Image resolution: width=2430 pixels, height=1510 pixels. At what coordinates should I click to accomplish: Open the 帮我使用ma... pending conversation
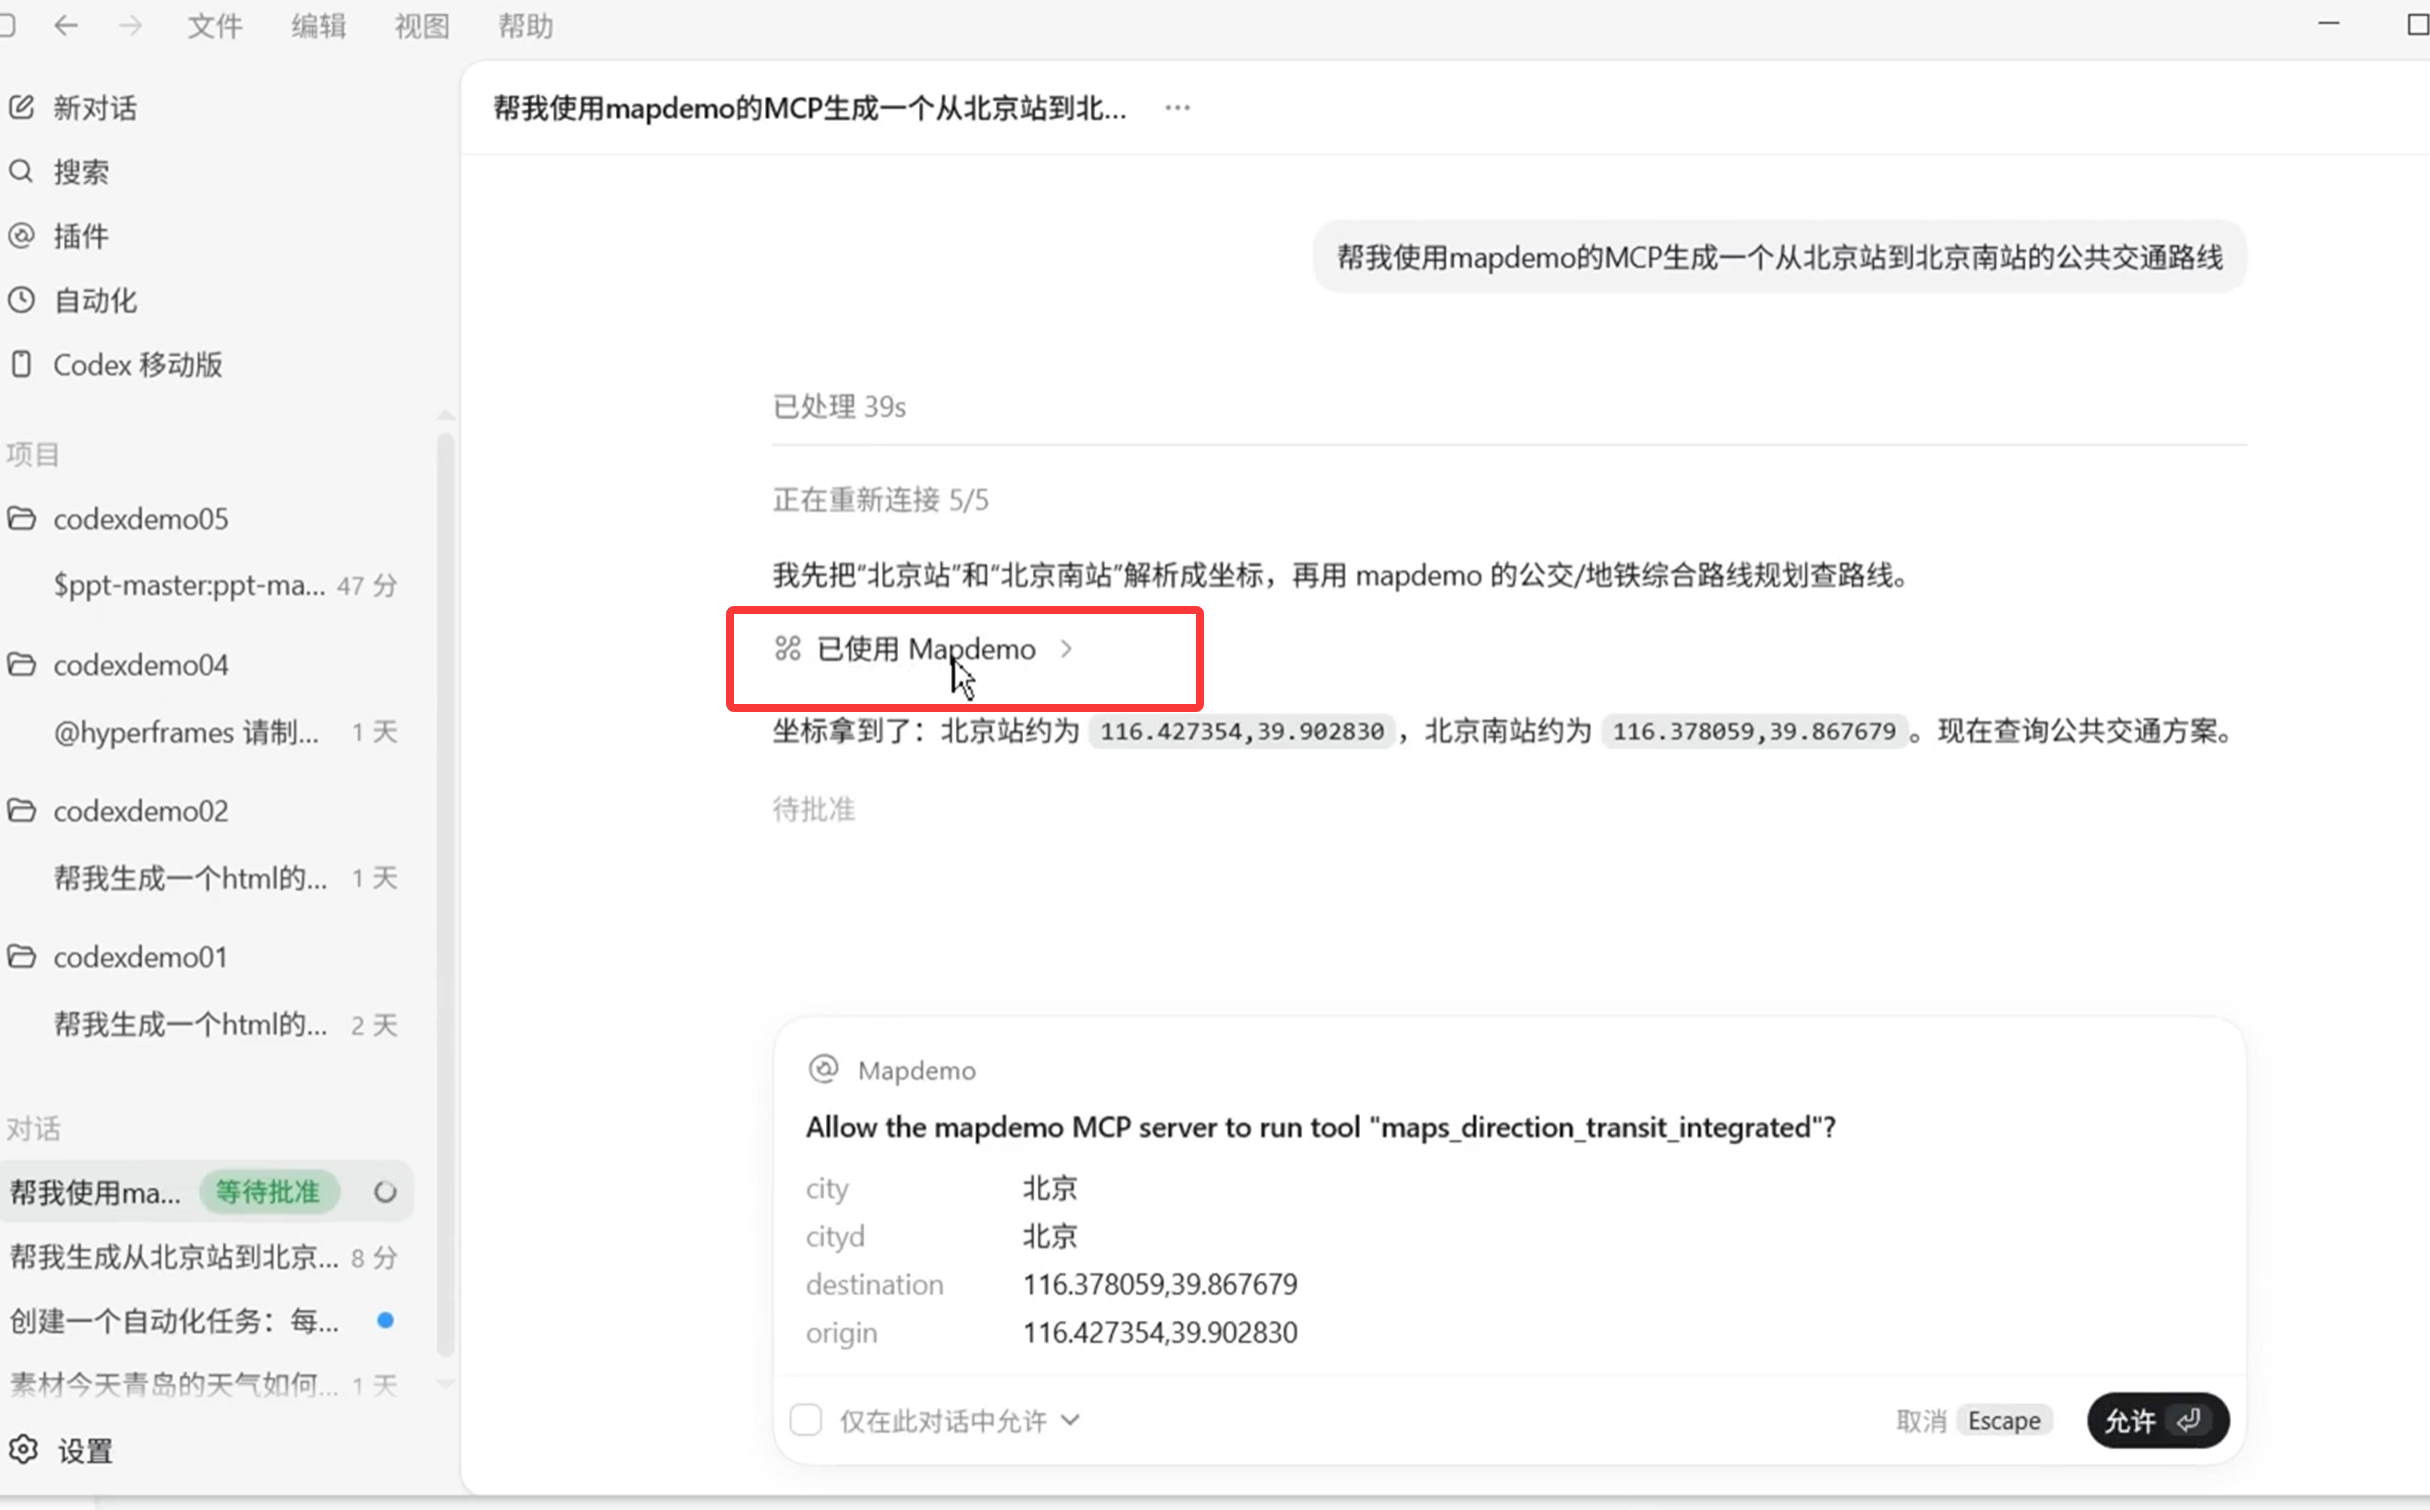(x=207, y=1192)
